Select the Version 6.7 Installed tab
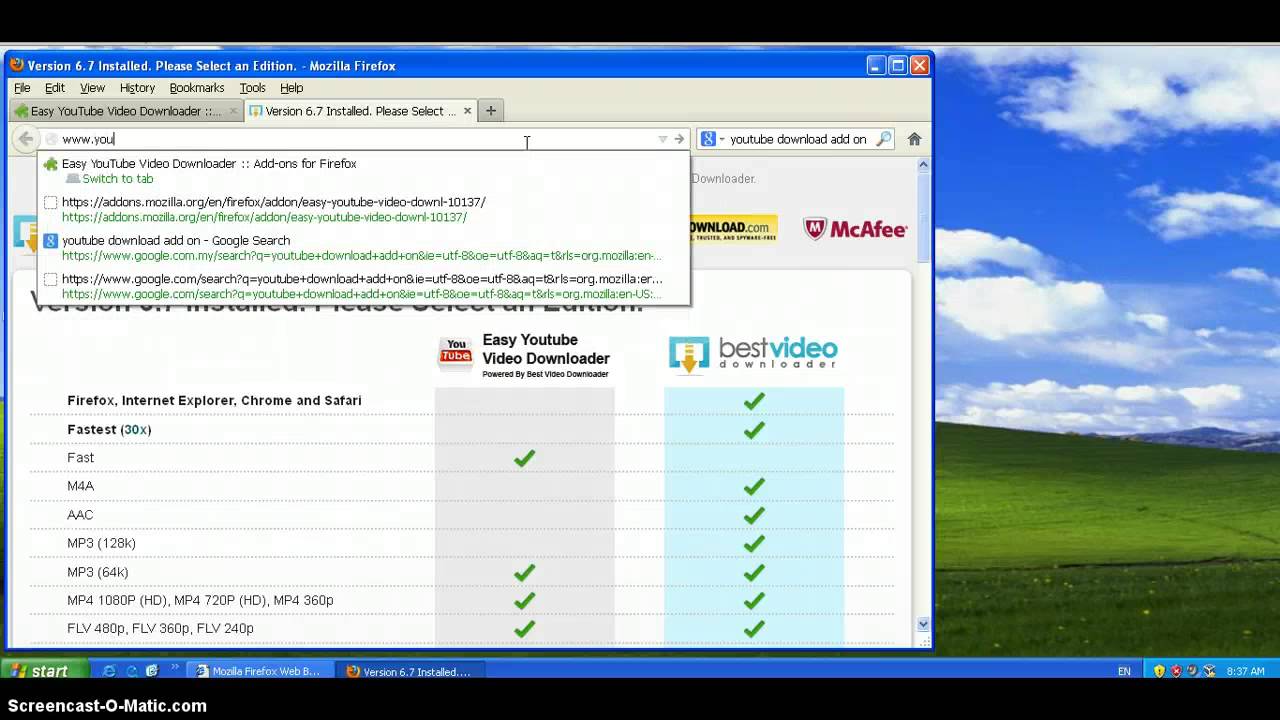This screenshot has width=1280, height=720. [x=360, y=111]
